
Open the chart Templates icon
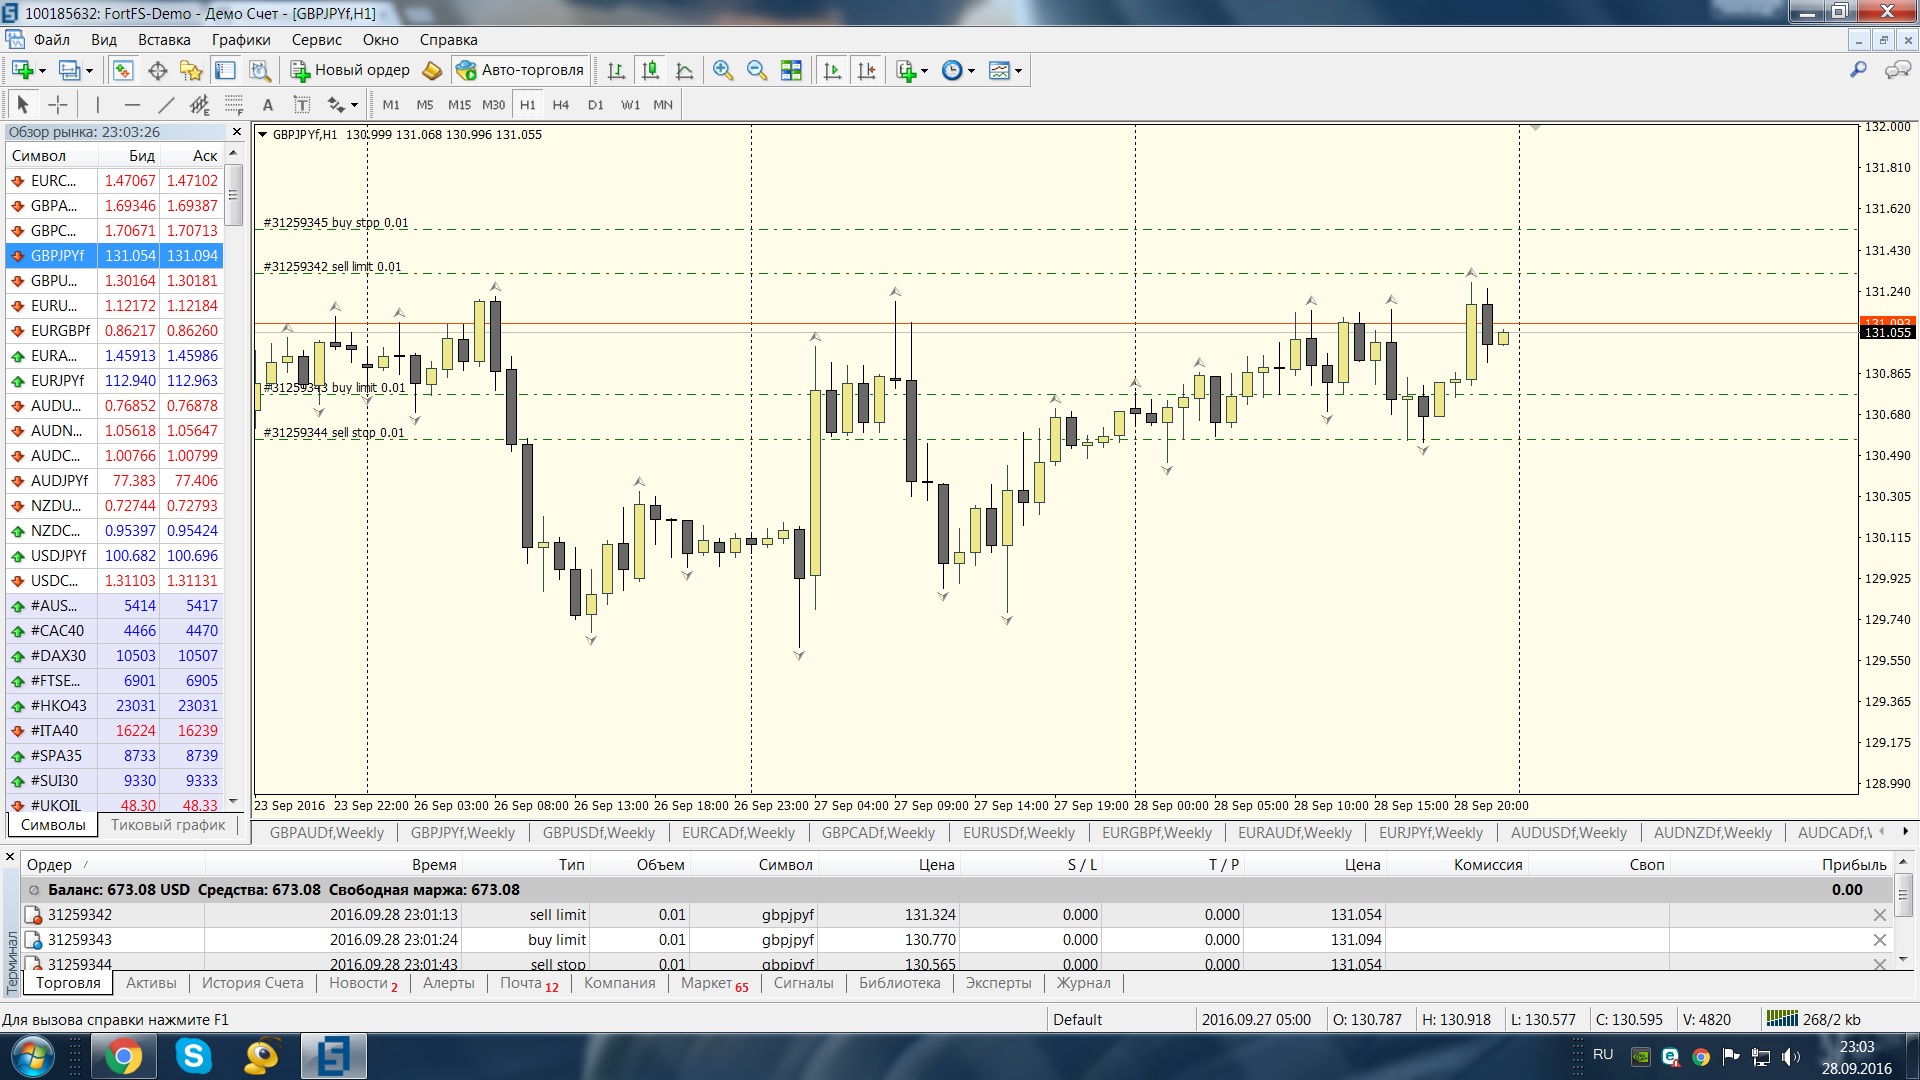click(x=999, y=70)
